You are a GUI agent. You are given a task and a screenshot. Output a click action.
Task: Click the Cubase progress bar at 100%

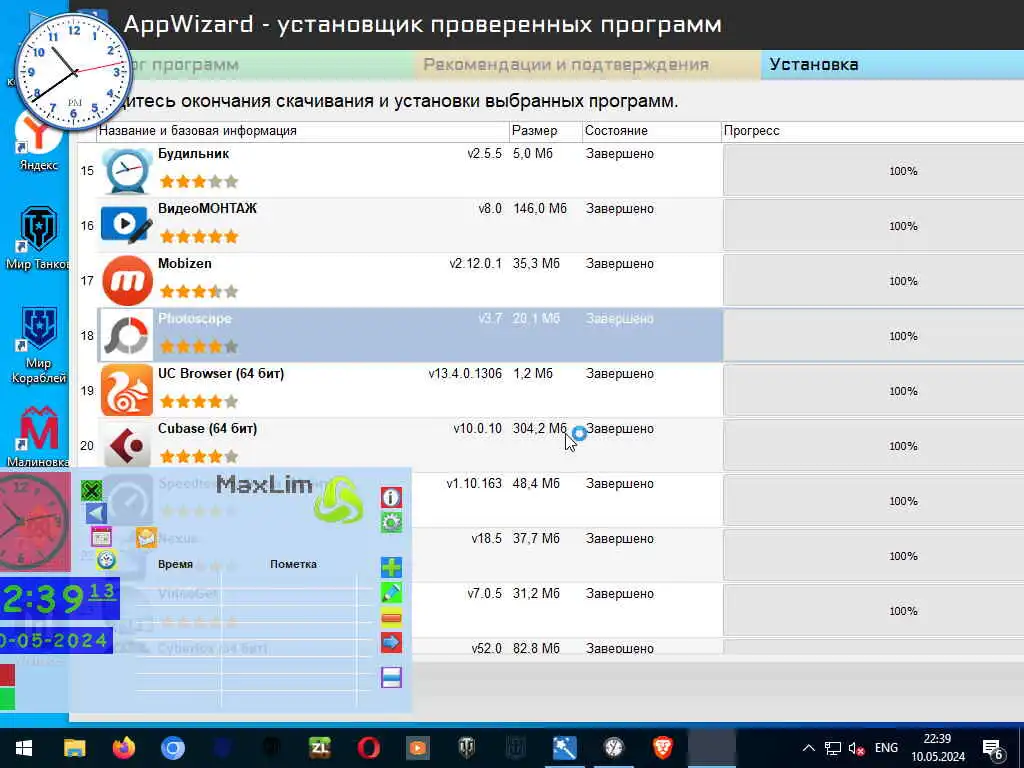tap(874, 445)
